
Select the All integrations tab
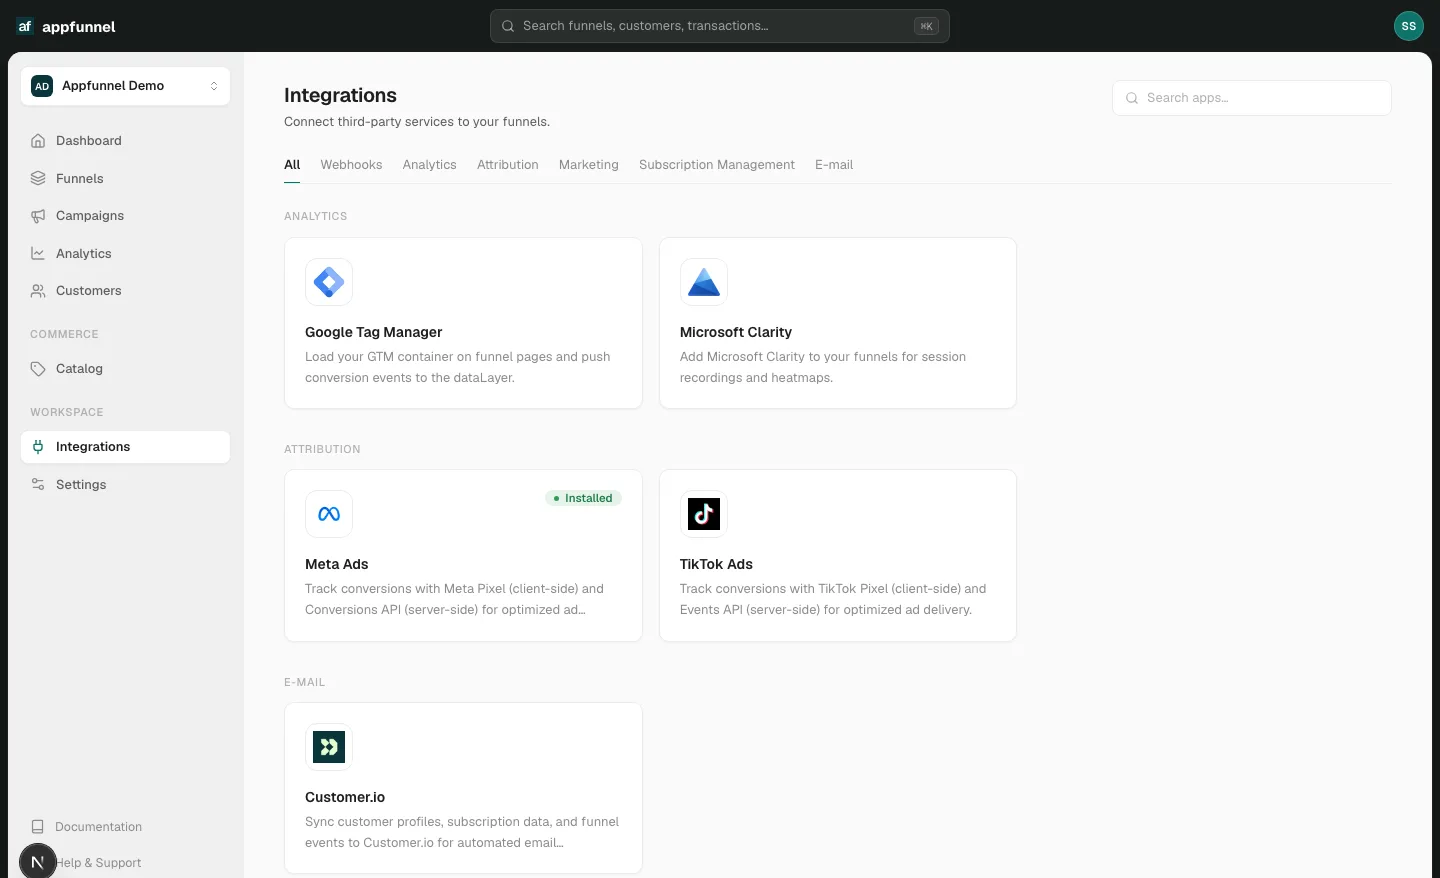coord(292,165)
